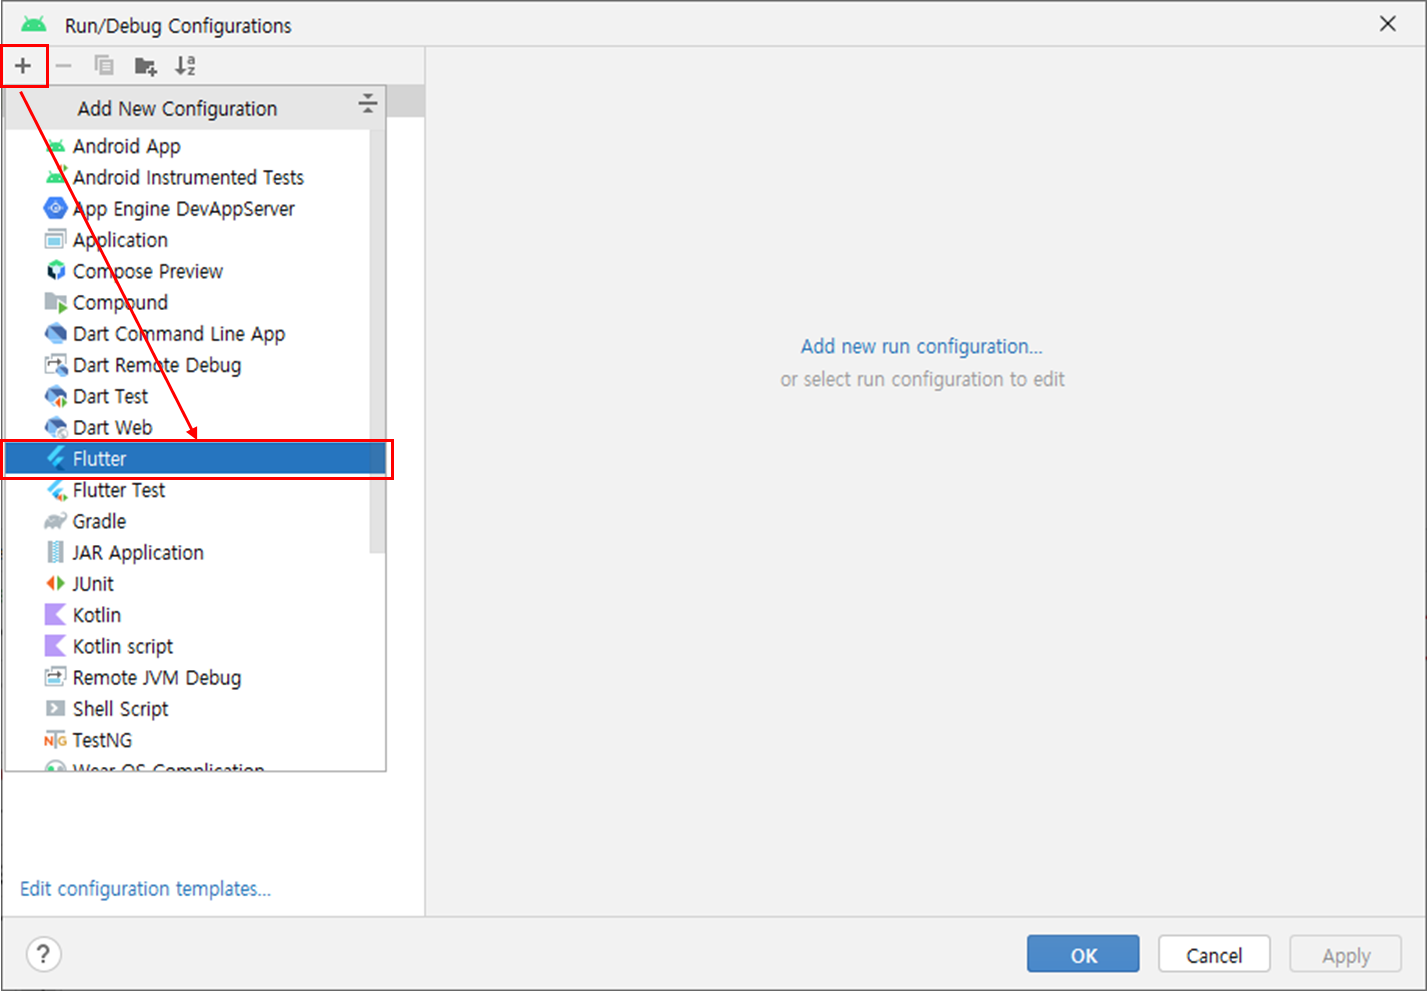Screen dimensions: 1427x991
Task: Click the Dart Command Line App icon
Action: tap(56, 333)
